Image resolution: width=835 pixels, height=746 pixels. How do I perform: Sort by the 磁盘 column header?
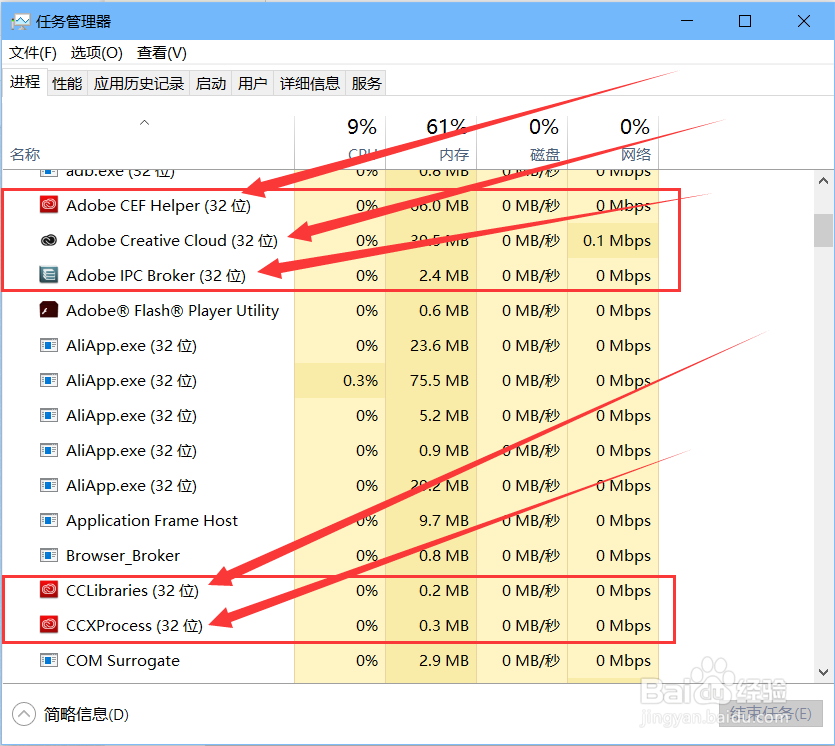point(522,142)
